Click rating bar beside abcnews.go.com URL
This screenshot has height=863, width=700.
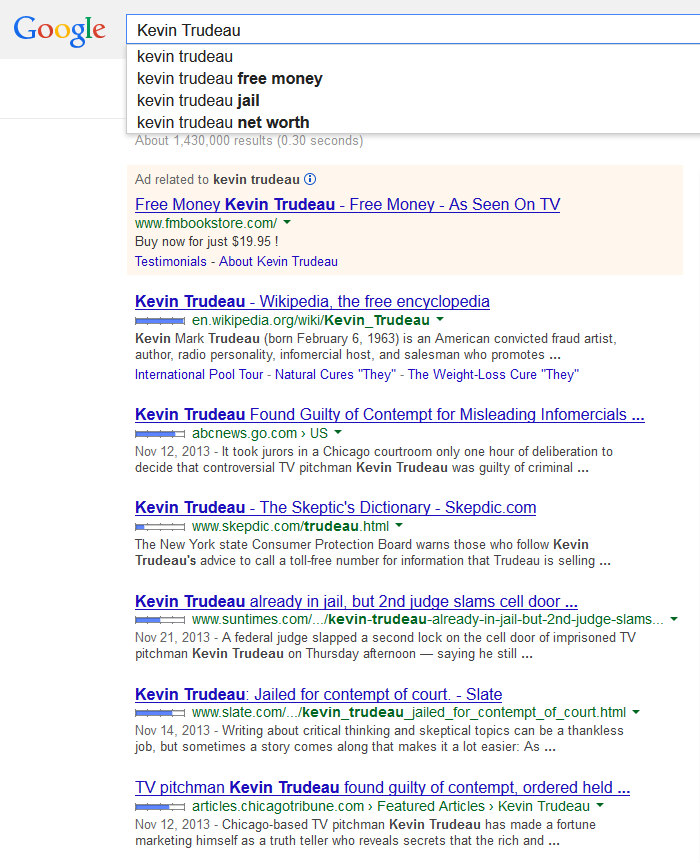(x=160, y=434)
